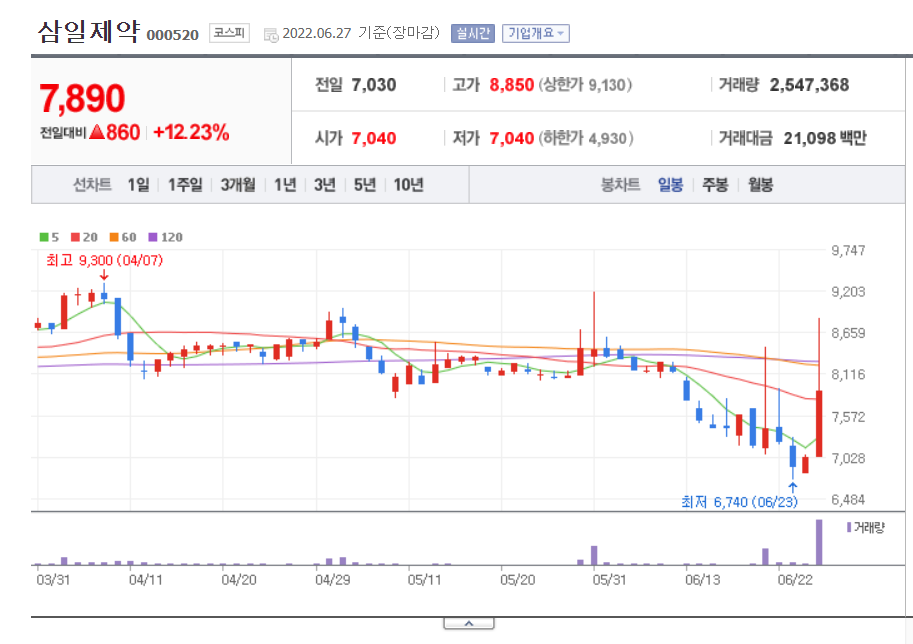Click the 실시간 real-time button
Viewport: 913px width, 644px height.
[472, 33]
